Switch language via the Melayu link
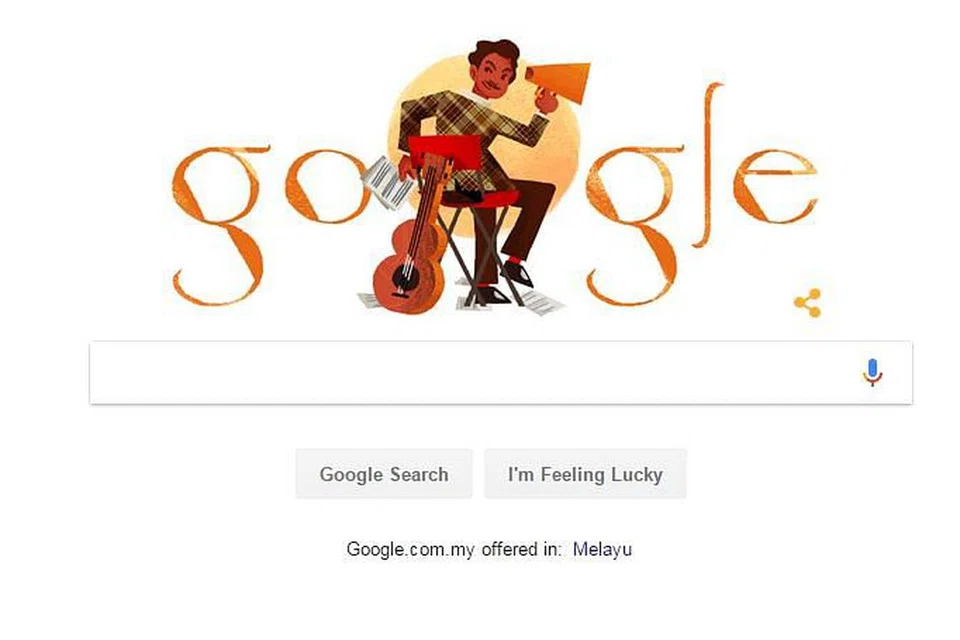960x640 pixels. (x=602, y=549)
